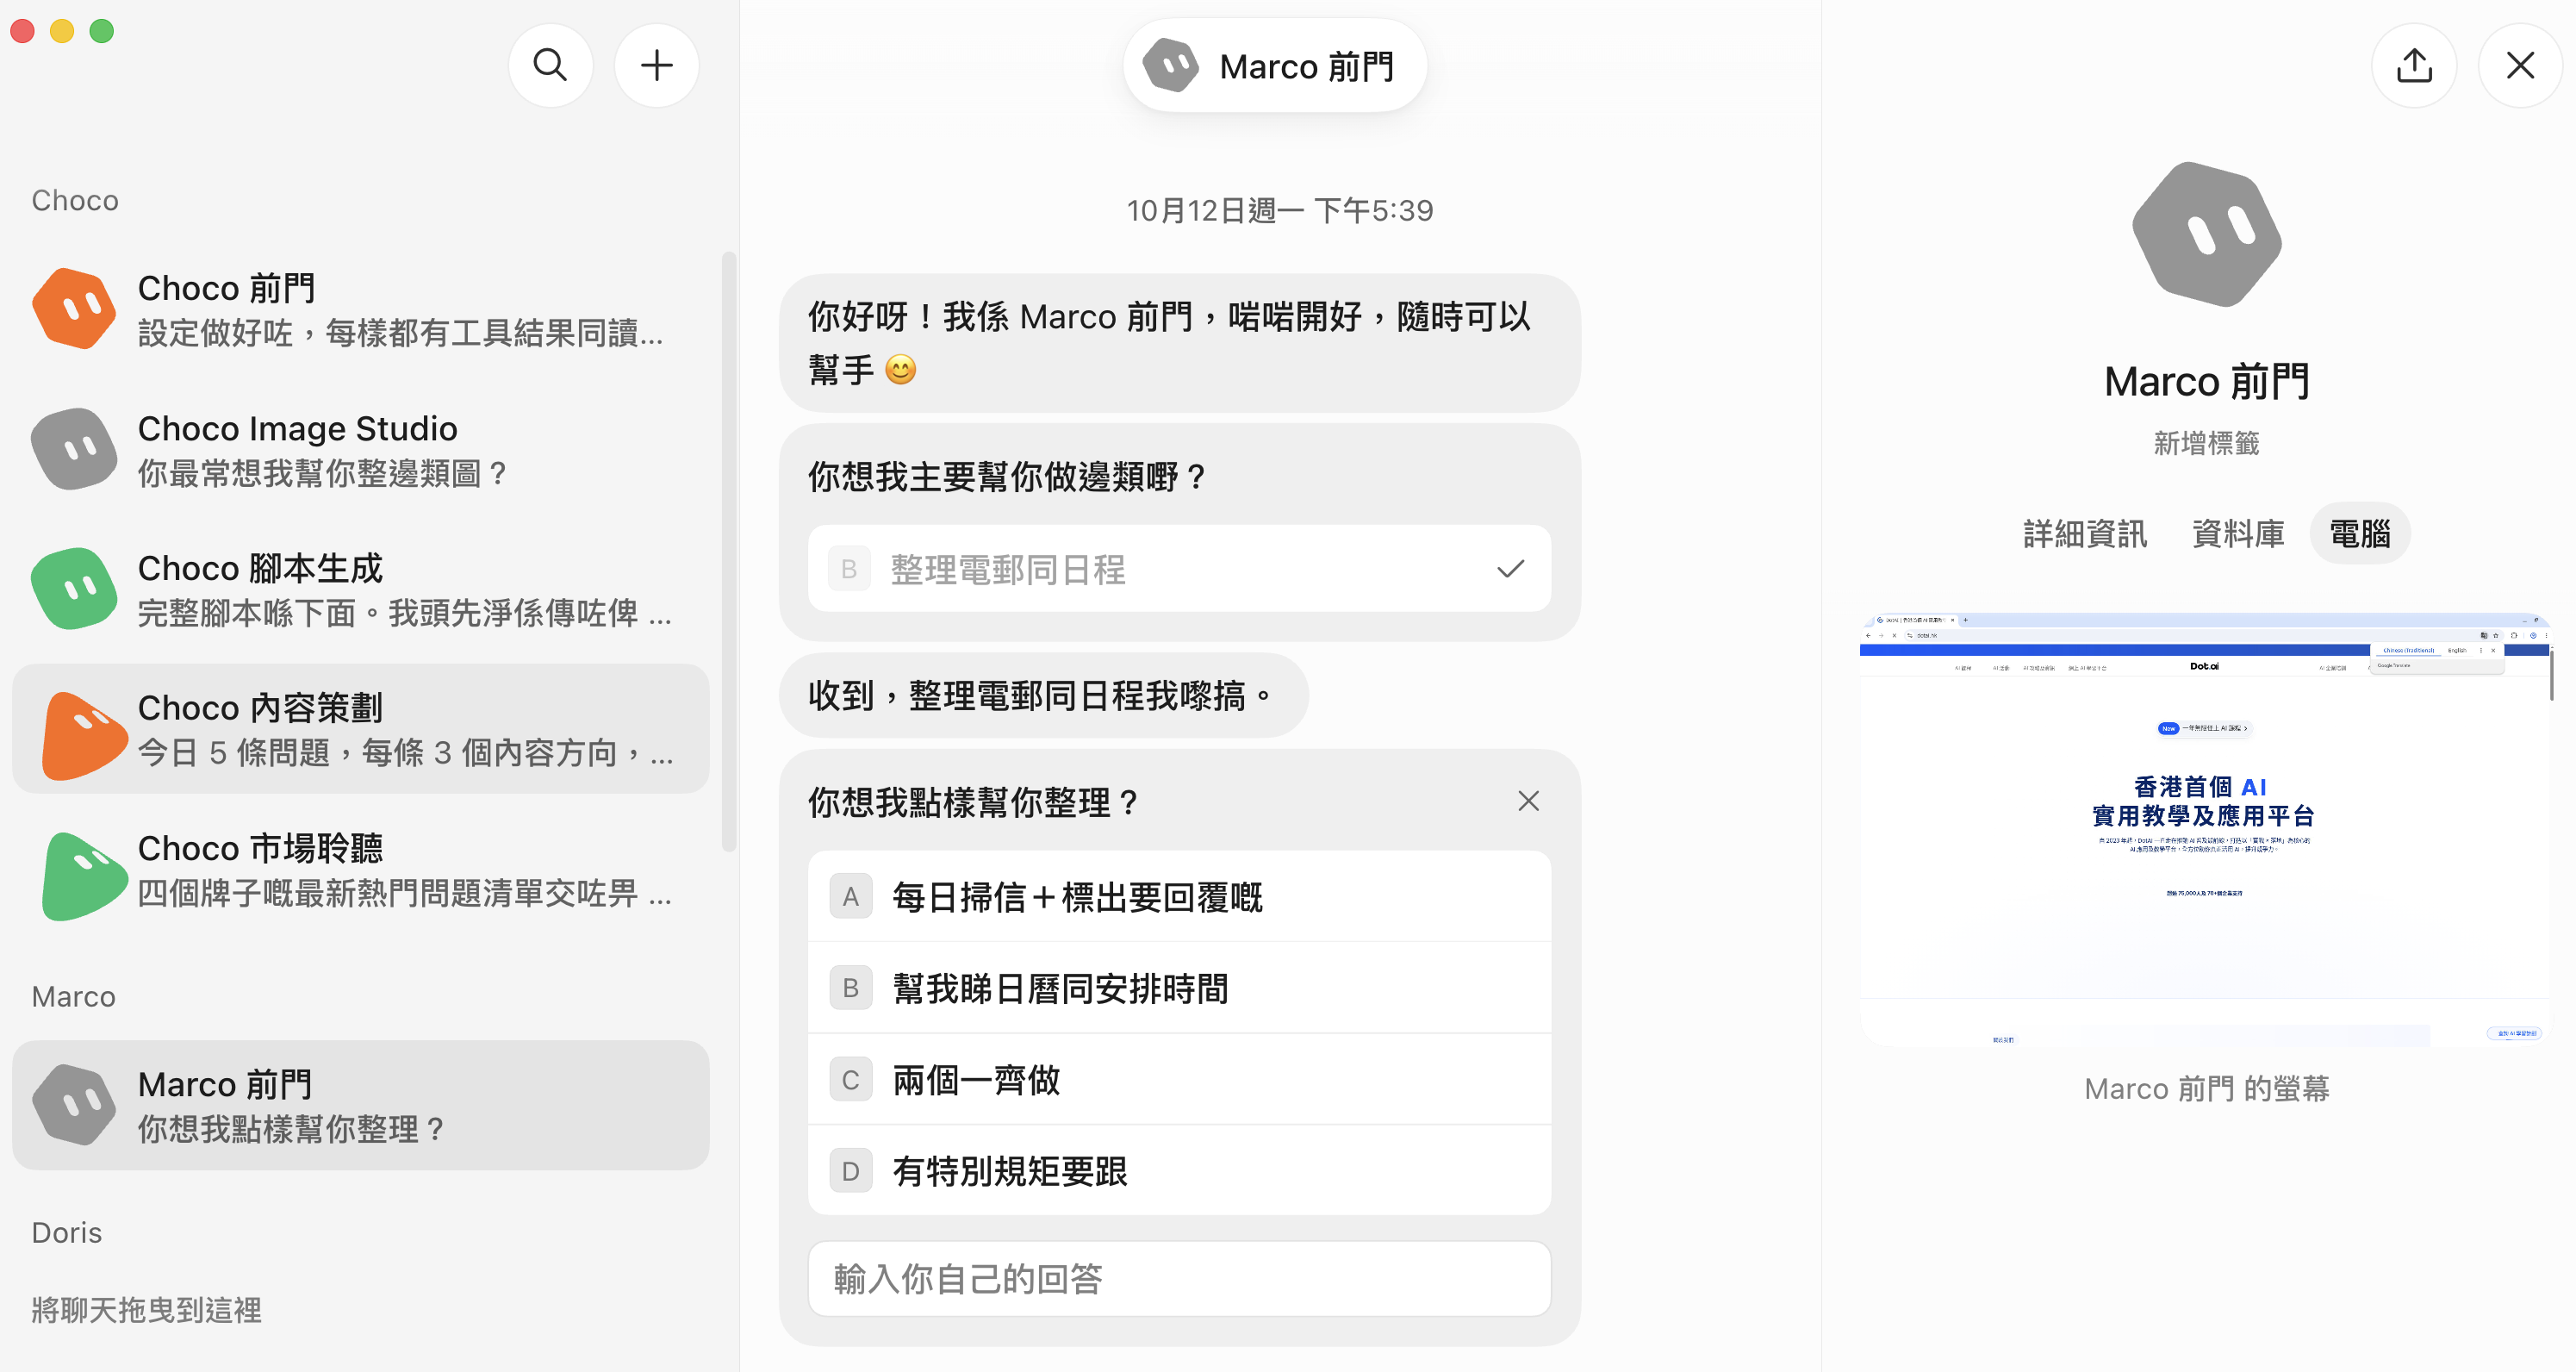The width and height of the screenshot is (2576, 1372).
Task: Click the sidebar chat list scrollbar
Action: click(729, 552)
